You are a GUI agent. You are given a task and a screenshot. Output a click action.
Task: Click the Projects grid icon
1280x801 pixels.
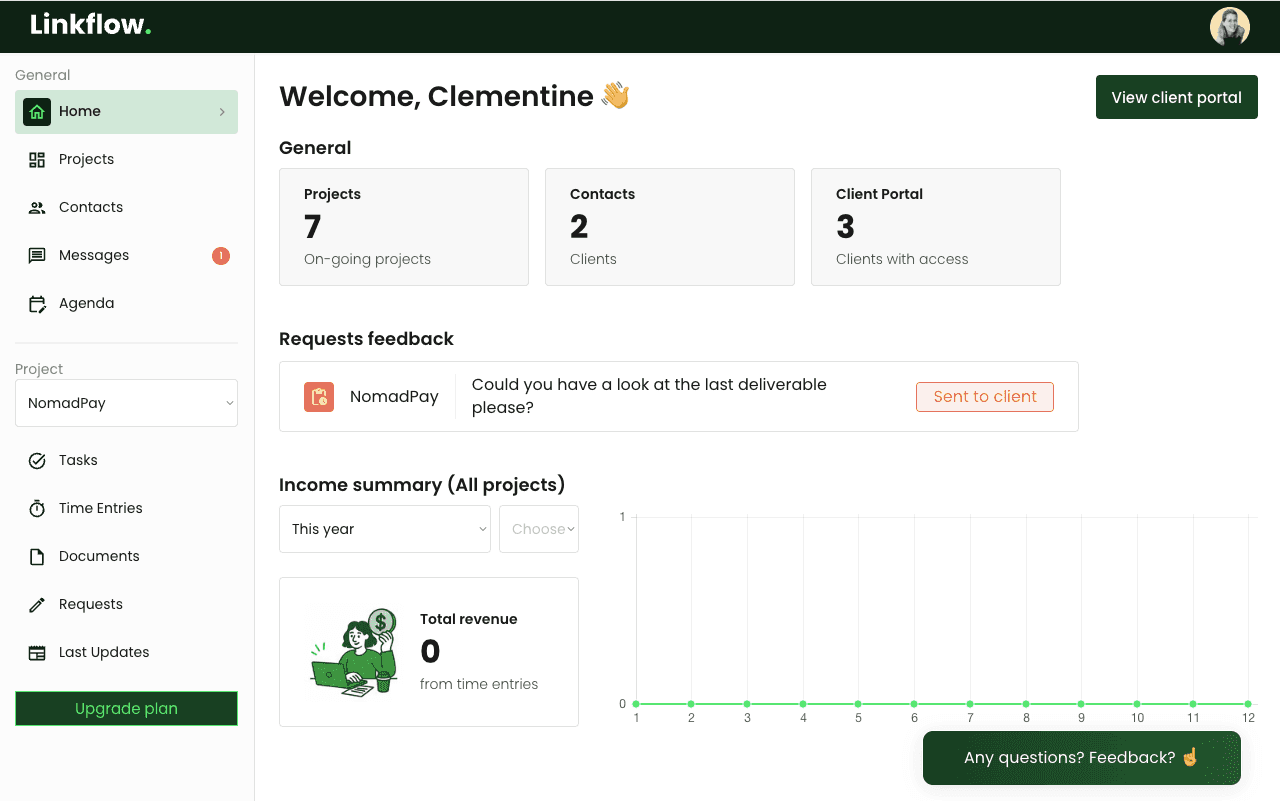coord(37,160)
